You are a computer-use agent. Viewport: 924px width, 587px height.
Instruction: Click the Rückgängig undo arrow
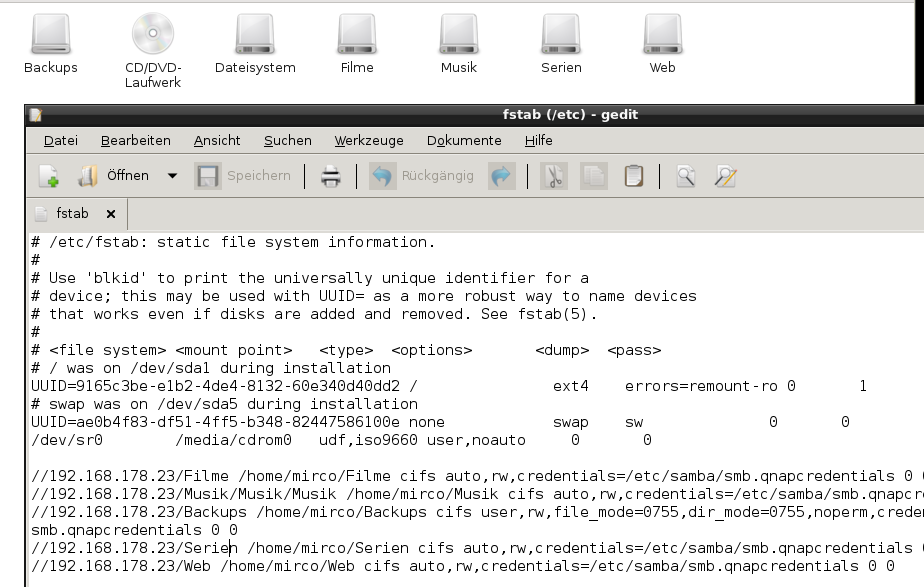coord(382,176)
